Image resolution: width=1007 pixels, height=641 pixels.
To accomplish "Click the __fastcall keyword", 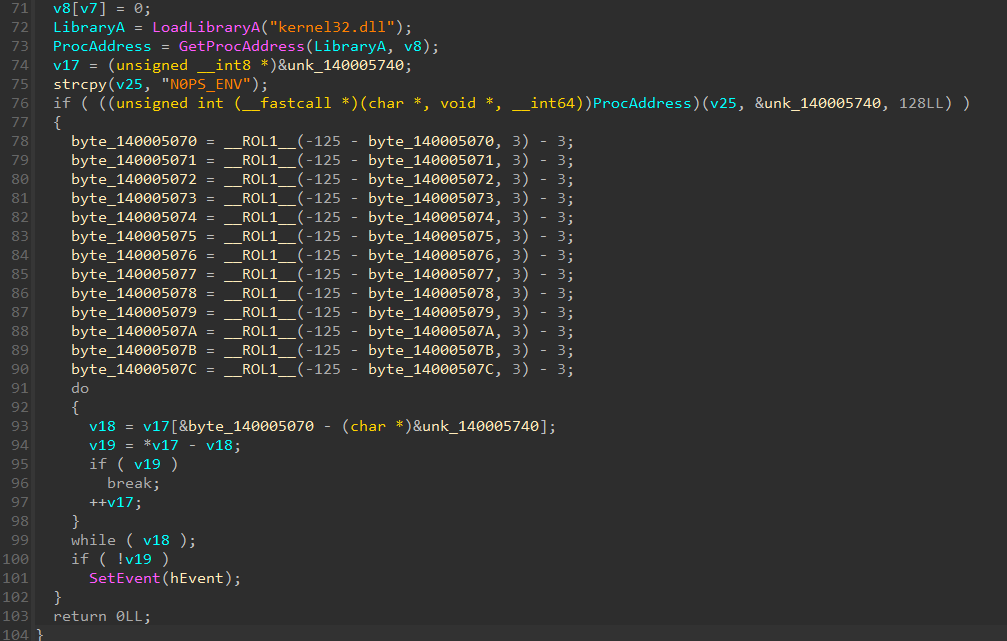I will click(x=286, y=103).
